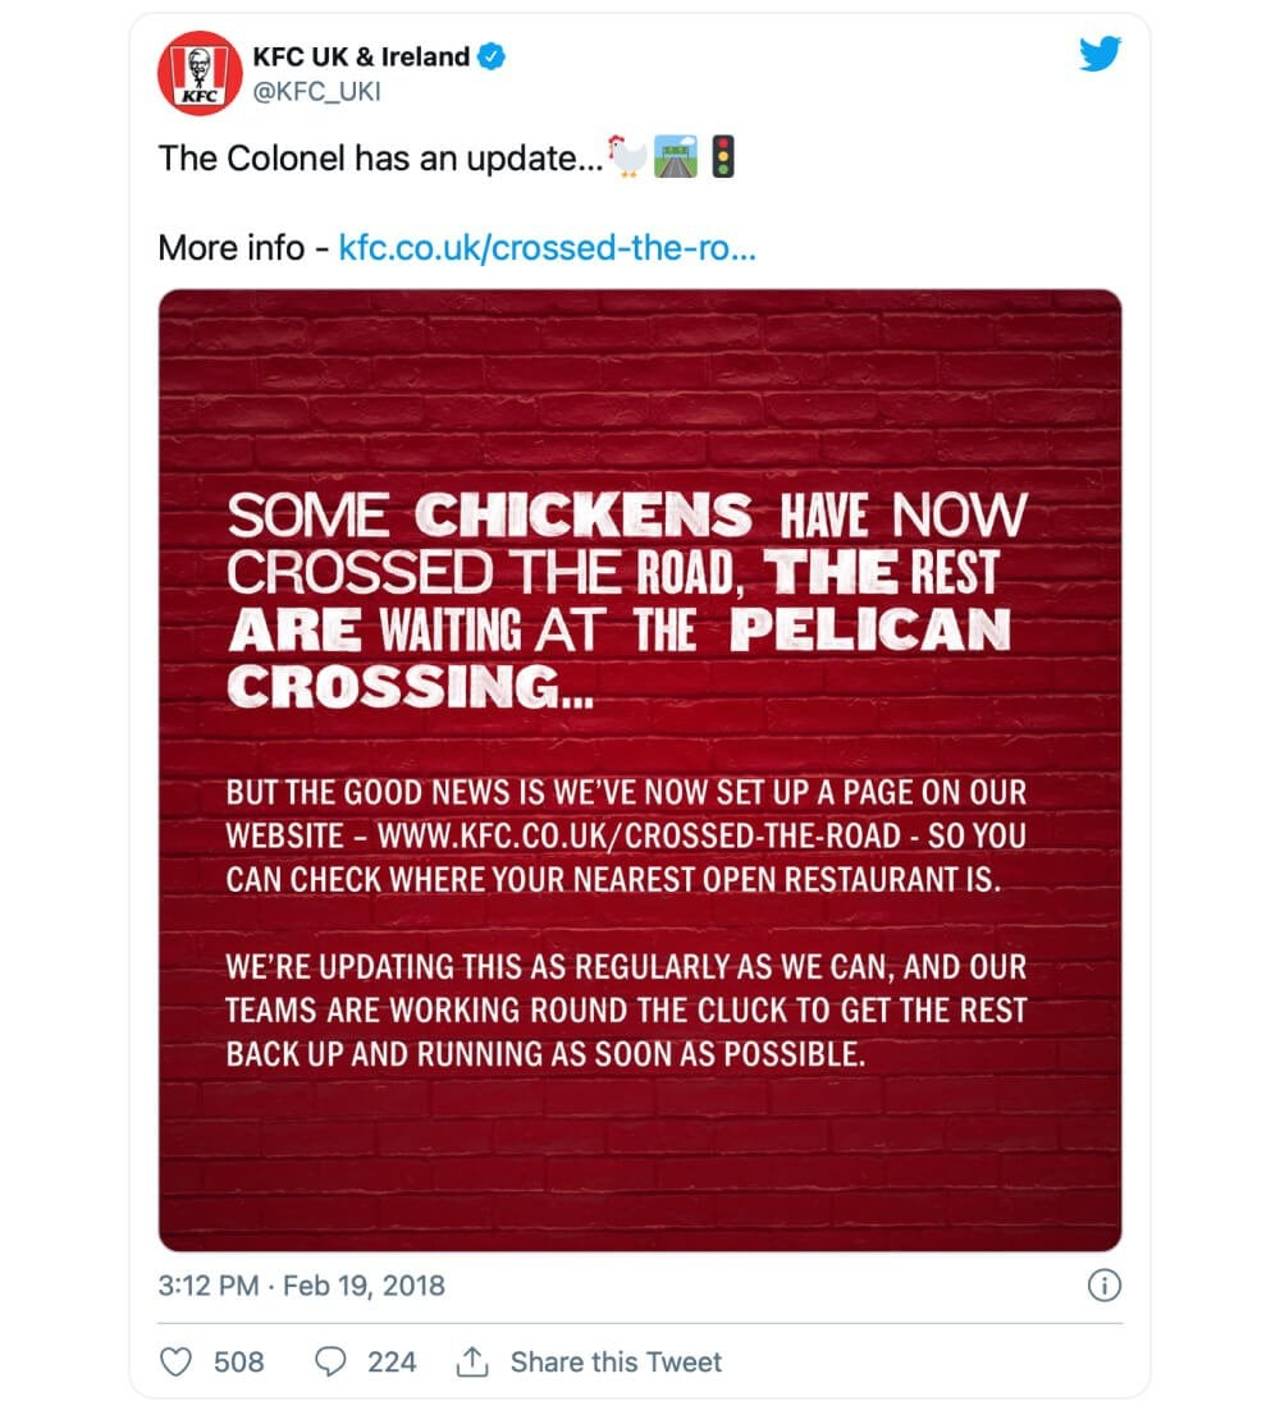Click the traffic light emoji
This screenshot has height=1415, width=1280.
point(722,157)
